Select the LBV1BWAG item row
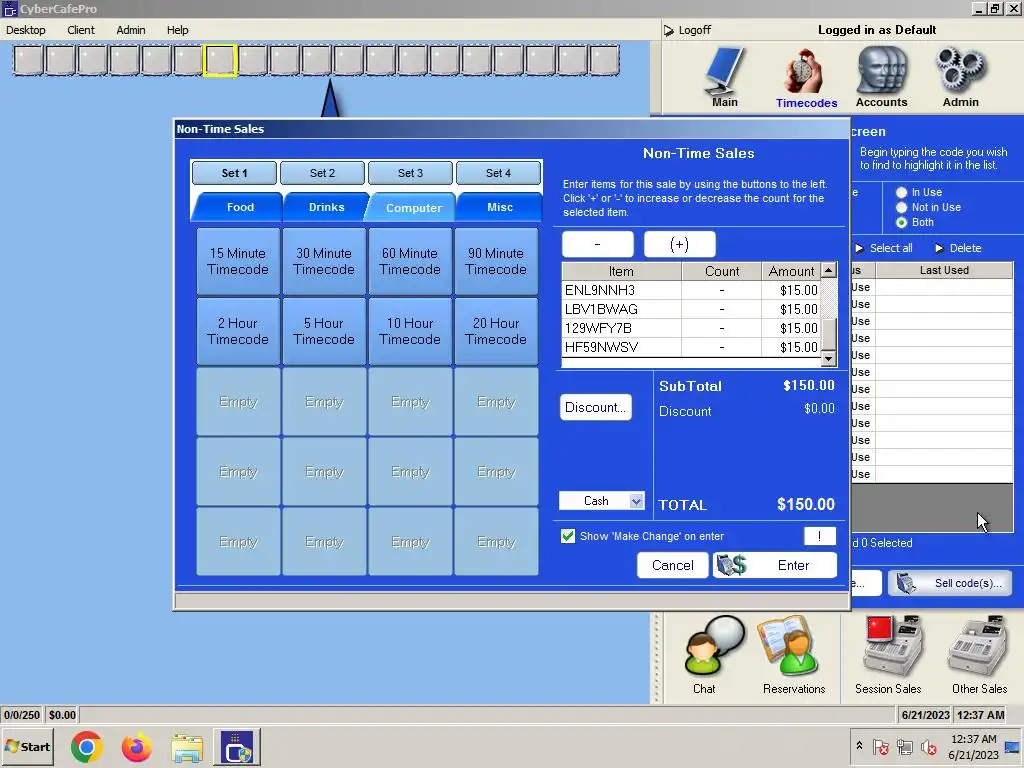The width and height of the screenshot is (1024, 768). 690,309
